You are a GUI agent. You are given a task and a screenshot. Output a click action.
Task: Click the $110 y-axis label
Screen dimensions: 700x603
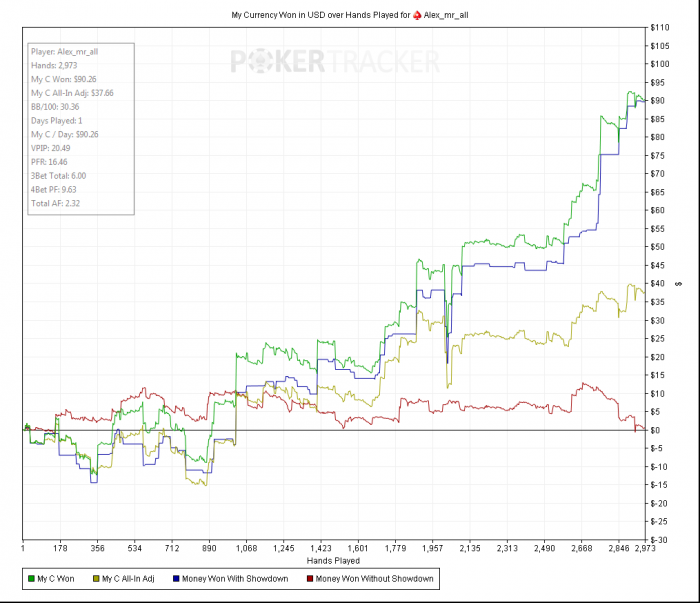pos(660,28)
